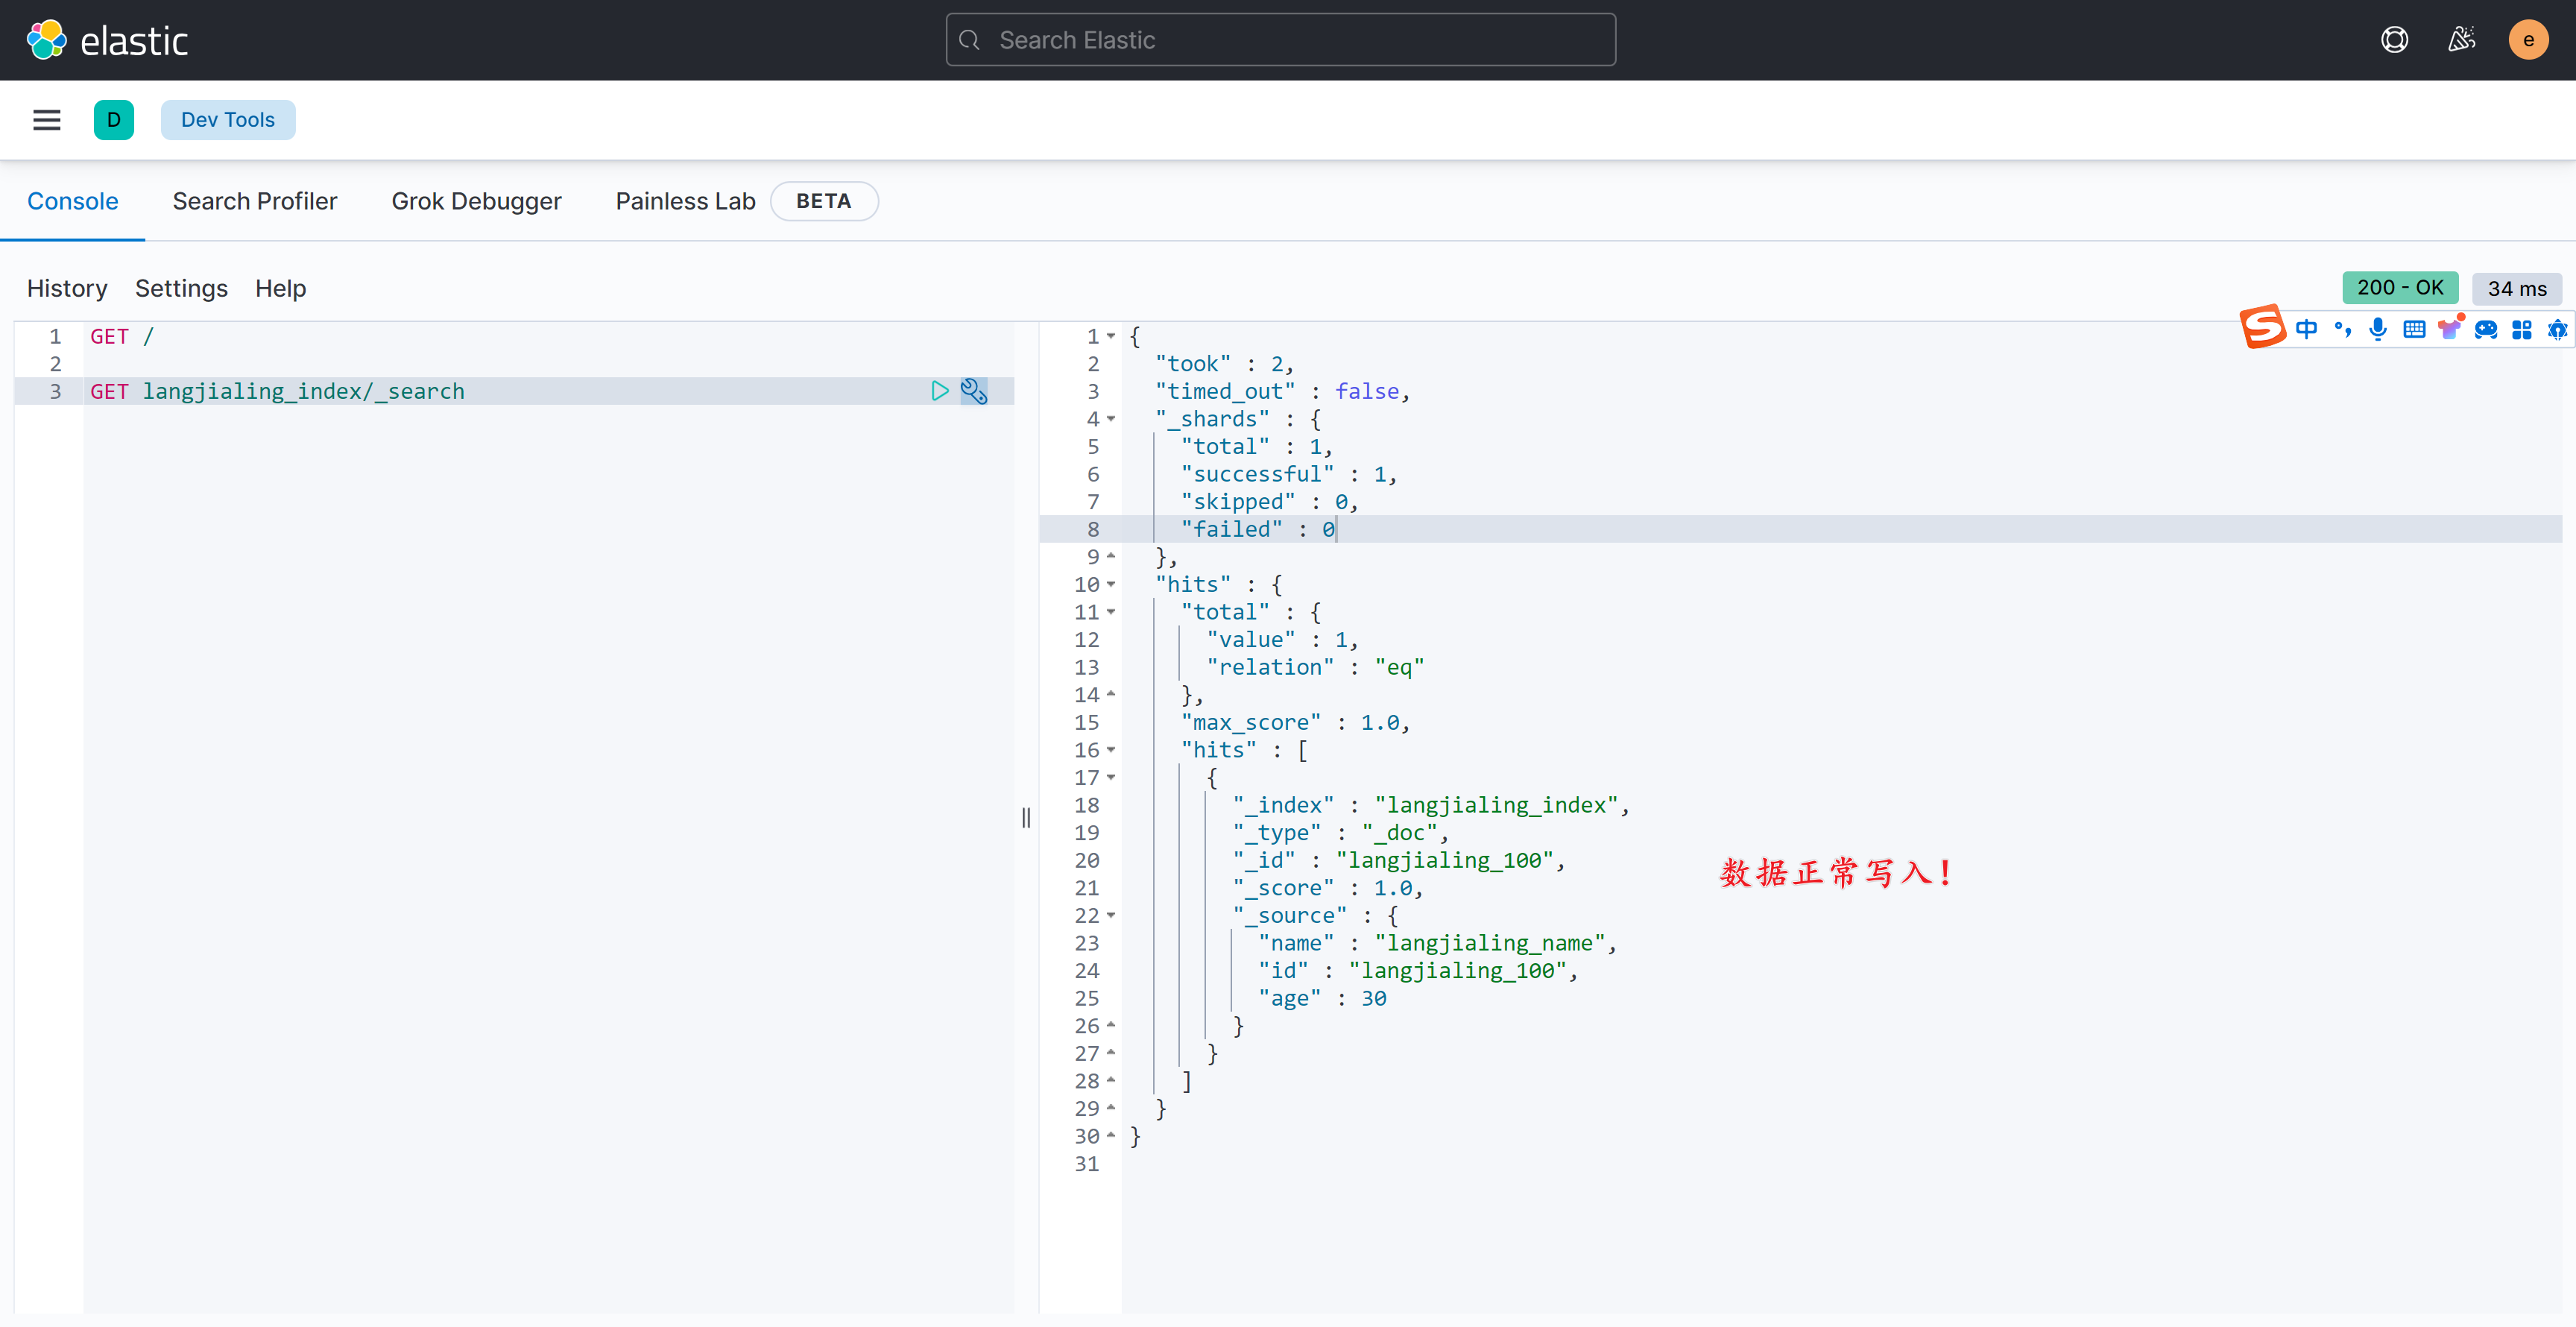Open the user avatar menu
The width and height of the screenshot is (2576, 1327).
coord(2528,40)
